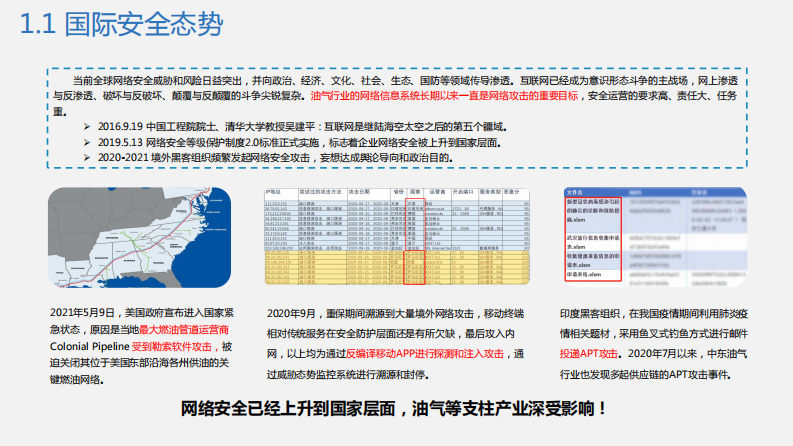Click the bullet starting with '2016.9.19 中国工程院院士'

coord(302,127)
